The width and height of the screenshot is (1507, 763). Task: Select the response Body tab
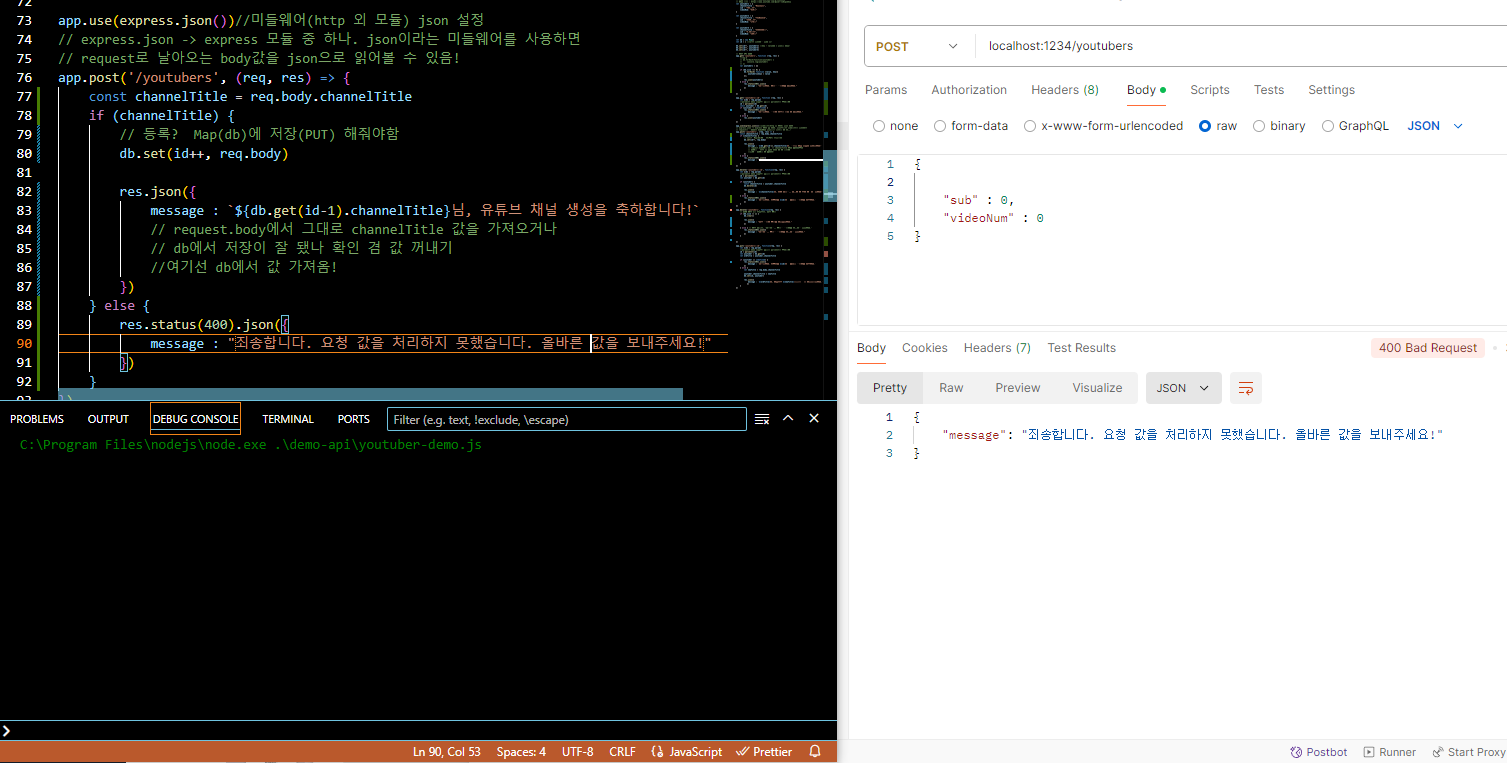pyautogui.click(x=871, y=348)
